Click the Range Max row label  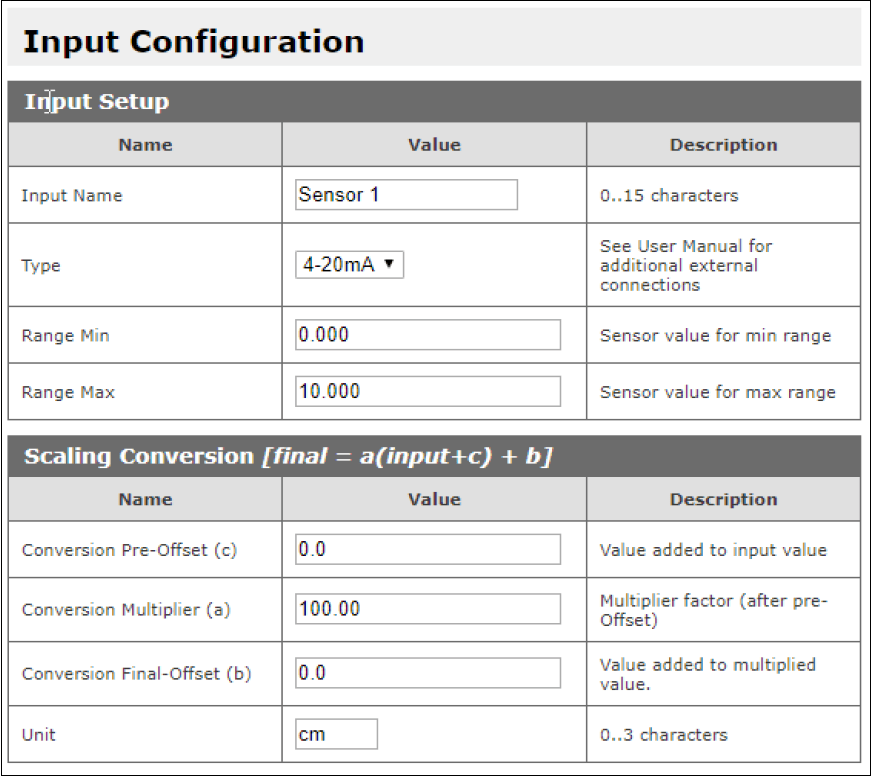pyautogui.click(x=68, y=393)
